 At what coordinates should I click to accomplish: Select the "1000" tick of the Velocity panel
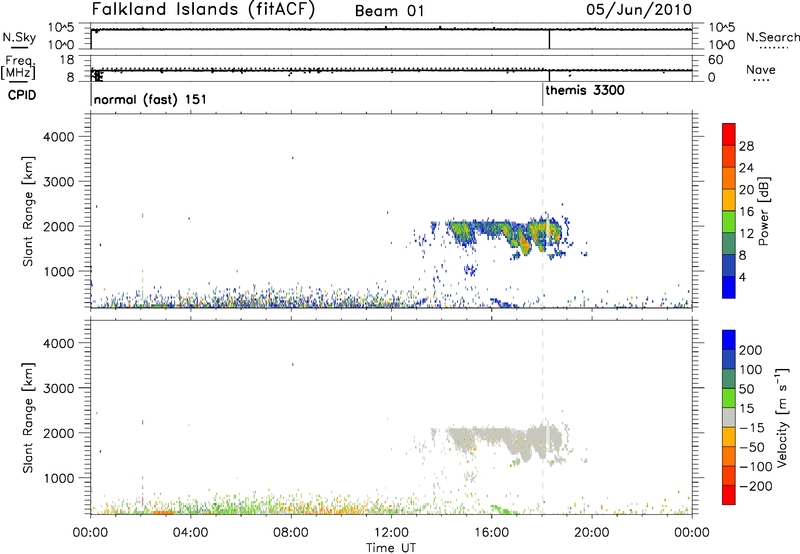(58, 478)
